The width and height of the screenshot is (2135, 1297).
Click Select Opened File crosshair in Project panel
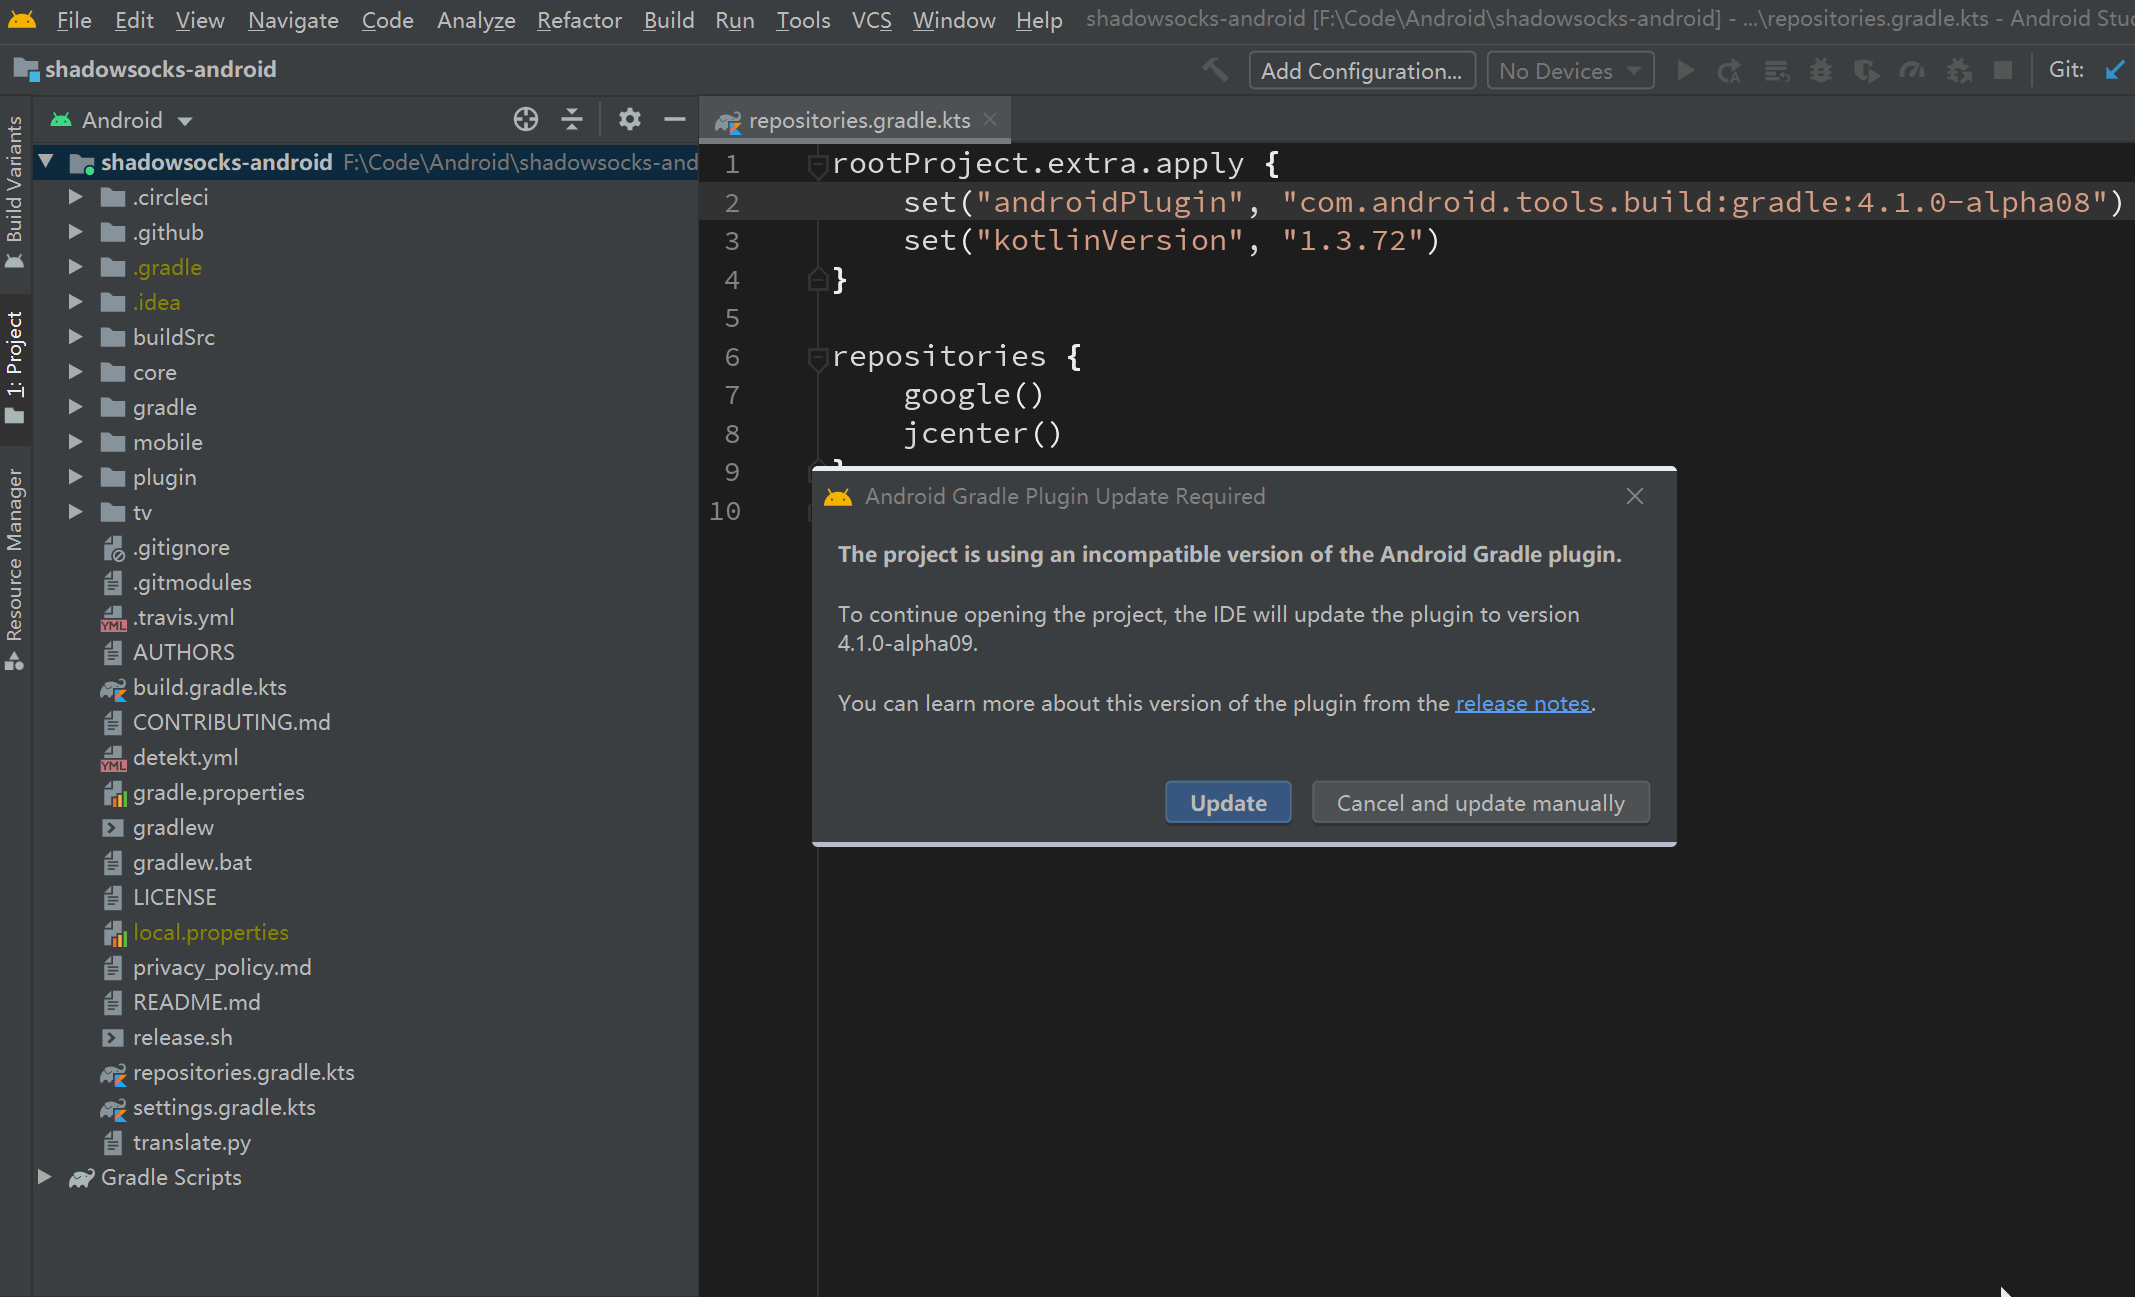pos(525,119)
